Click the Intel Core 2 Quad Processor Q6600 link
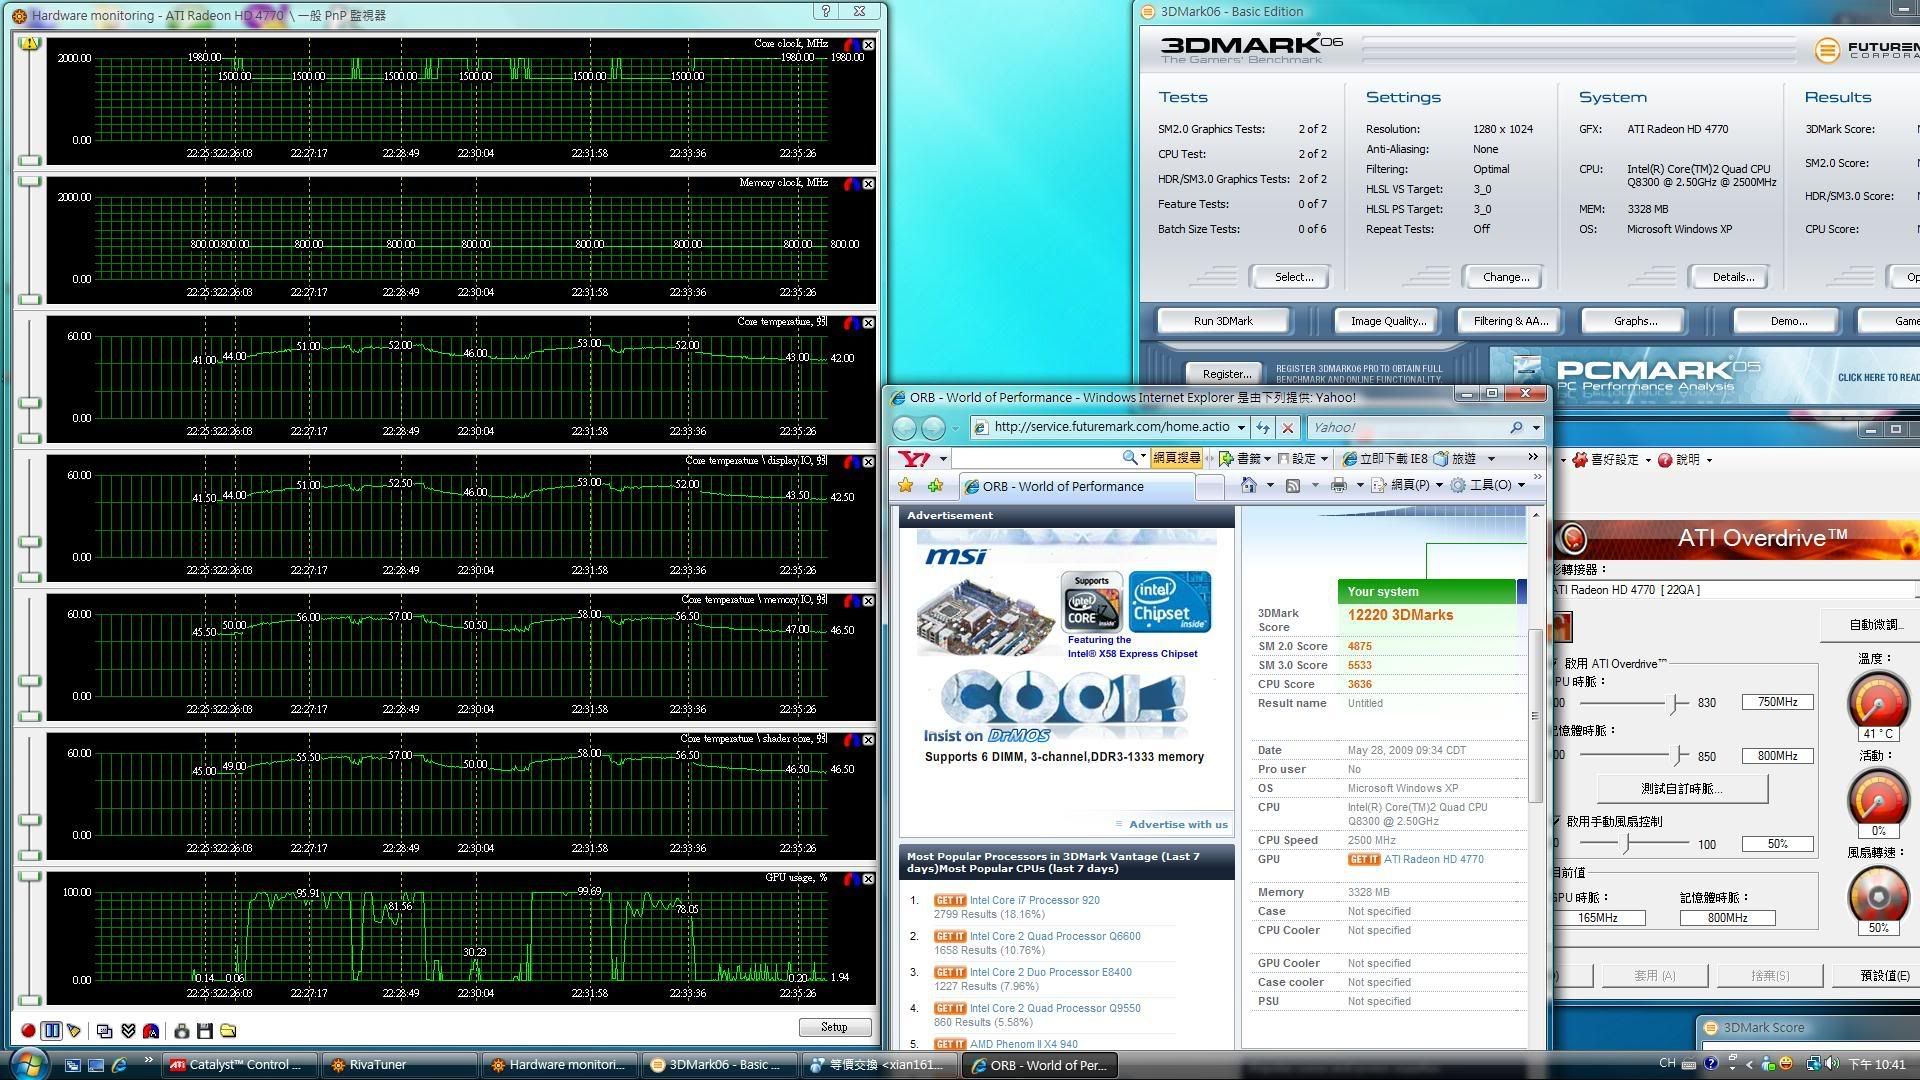Image resolution: width=1920 pixels, height=1080 pixels. pyautogui.click(x=1054, y=936)
